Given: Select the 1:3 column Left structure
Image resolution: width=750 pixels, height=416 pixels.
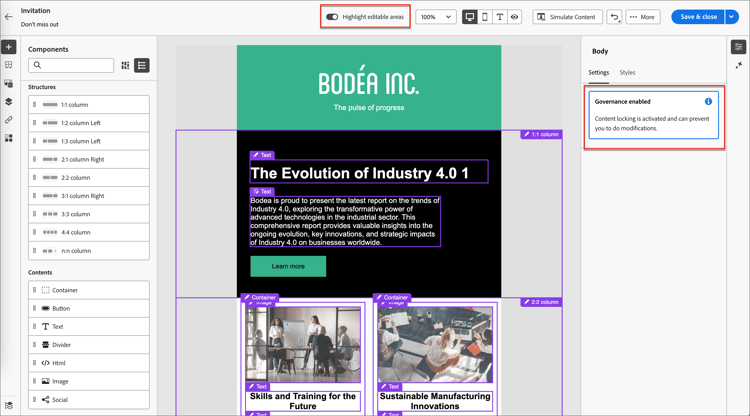Looking at the screenshot, I should point(89,141).
